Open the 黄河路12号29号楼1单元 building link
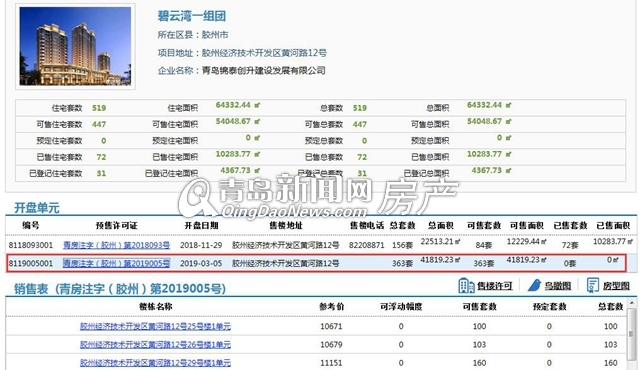Screen dimensions: 640x370 [155, 363]
